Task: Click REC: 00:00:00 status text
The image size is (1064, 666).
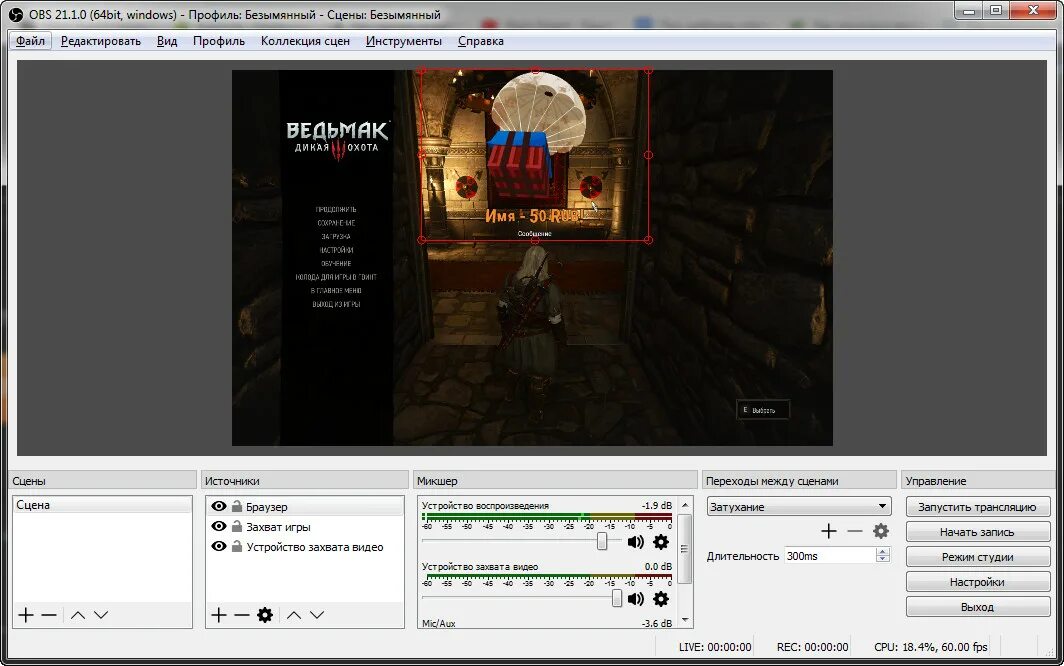Action: (x=812, y=647)
